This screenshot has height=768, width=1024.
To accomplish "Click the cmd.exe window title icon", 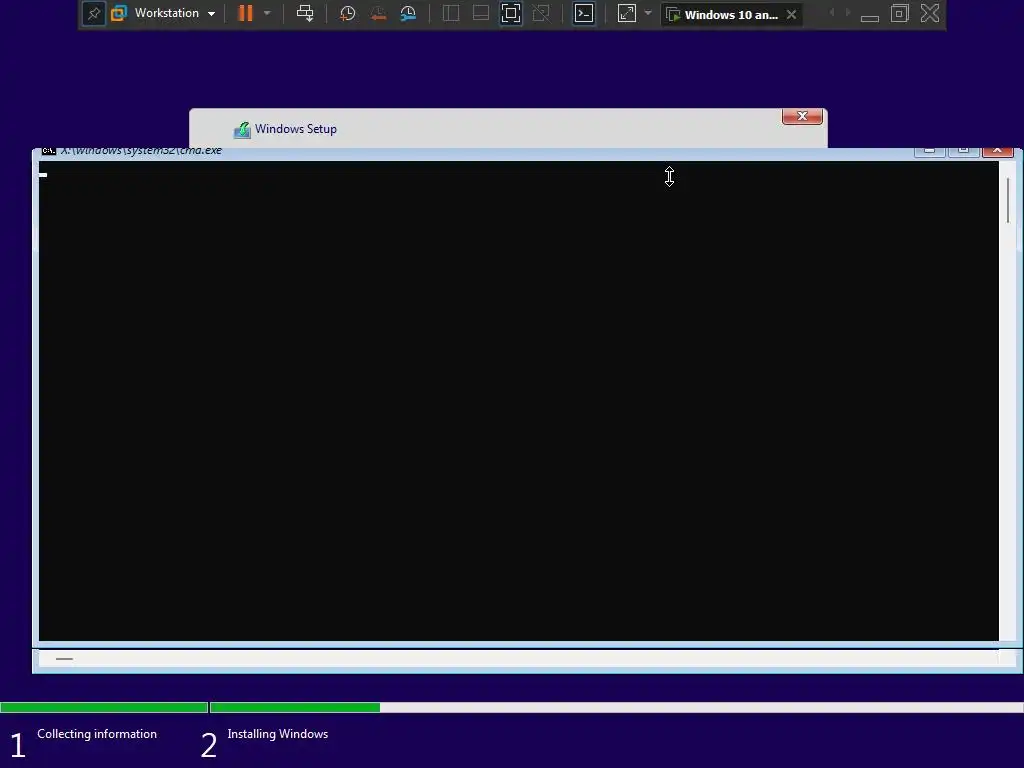I will [48, 151].
